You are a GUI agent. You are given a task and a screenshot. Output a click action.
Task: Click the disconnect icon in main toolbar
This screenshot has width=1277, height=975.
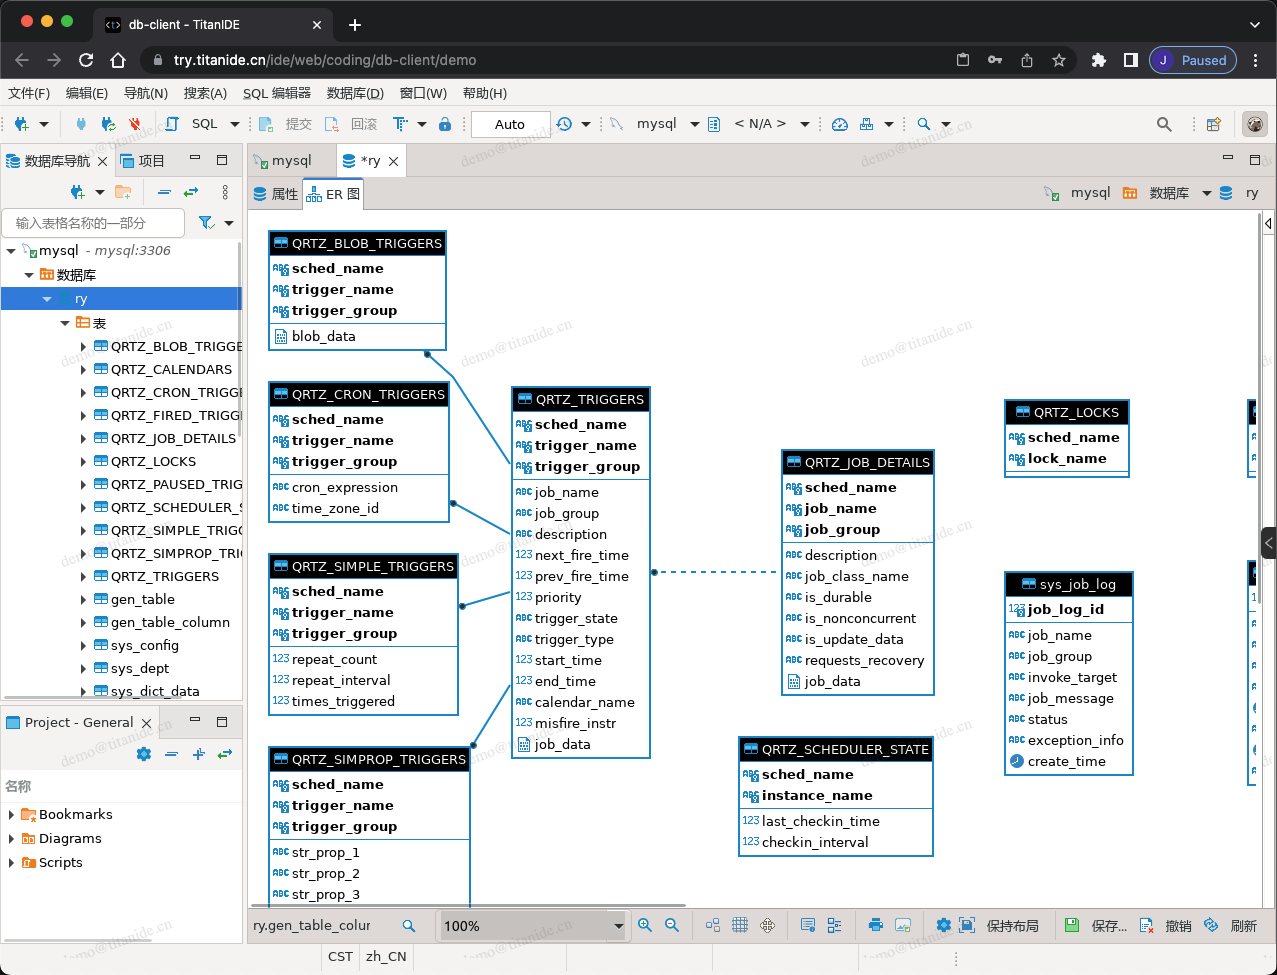[x=134, y=124]
